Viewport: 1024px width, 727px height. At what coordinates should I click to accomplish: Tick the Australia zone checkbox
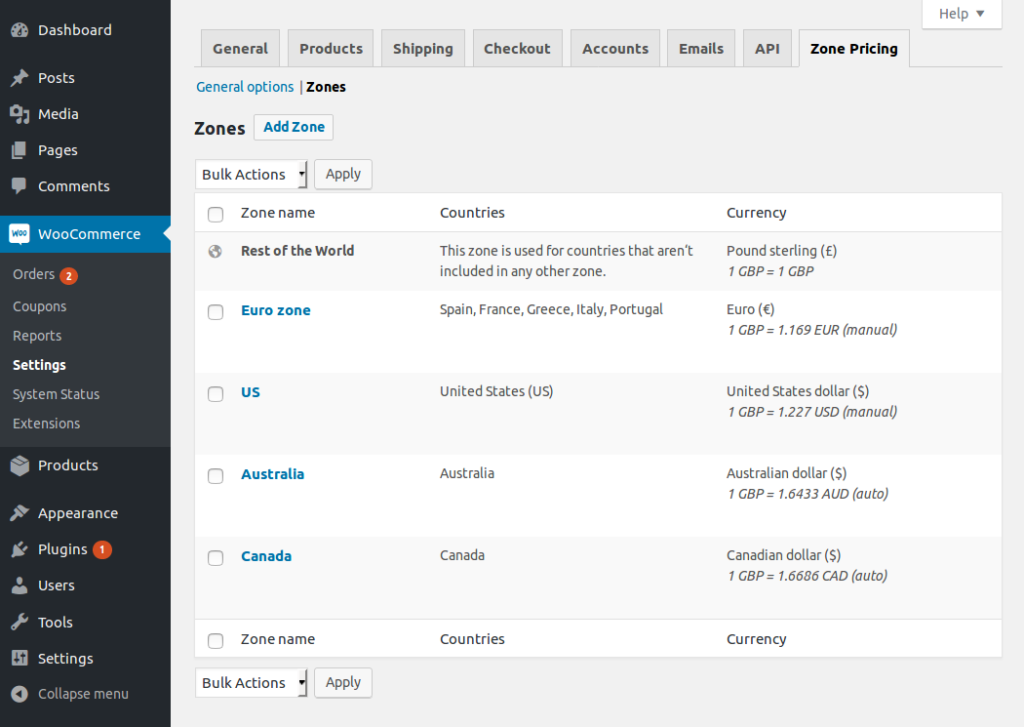click(215, 476)
